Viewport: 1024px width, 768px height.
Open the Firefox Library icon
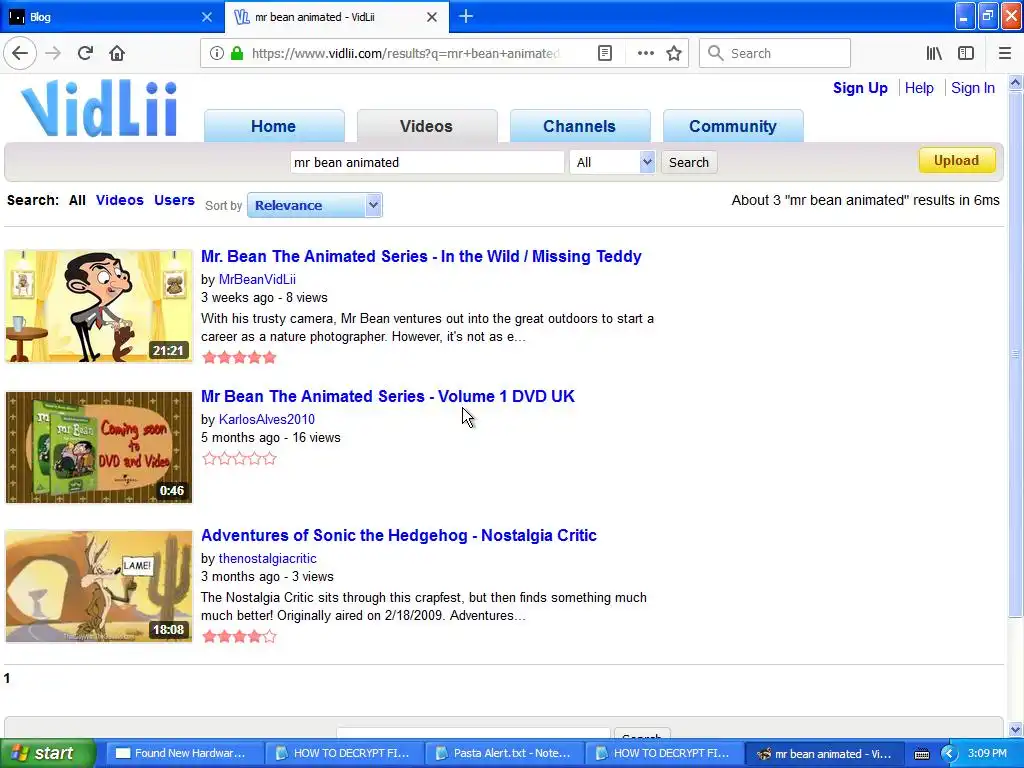click(934, 54)
